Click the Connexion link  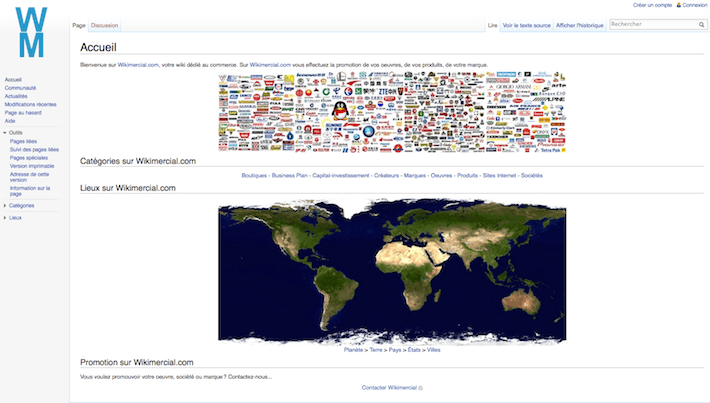click(695, 5)
